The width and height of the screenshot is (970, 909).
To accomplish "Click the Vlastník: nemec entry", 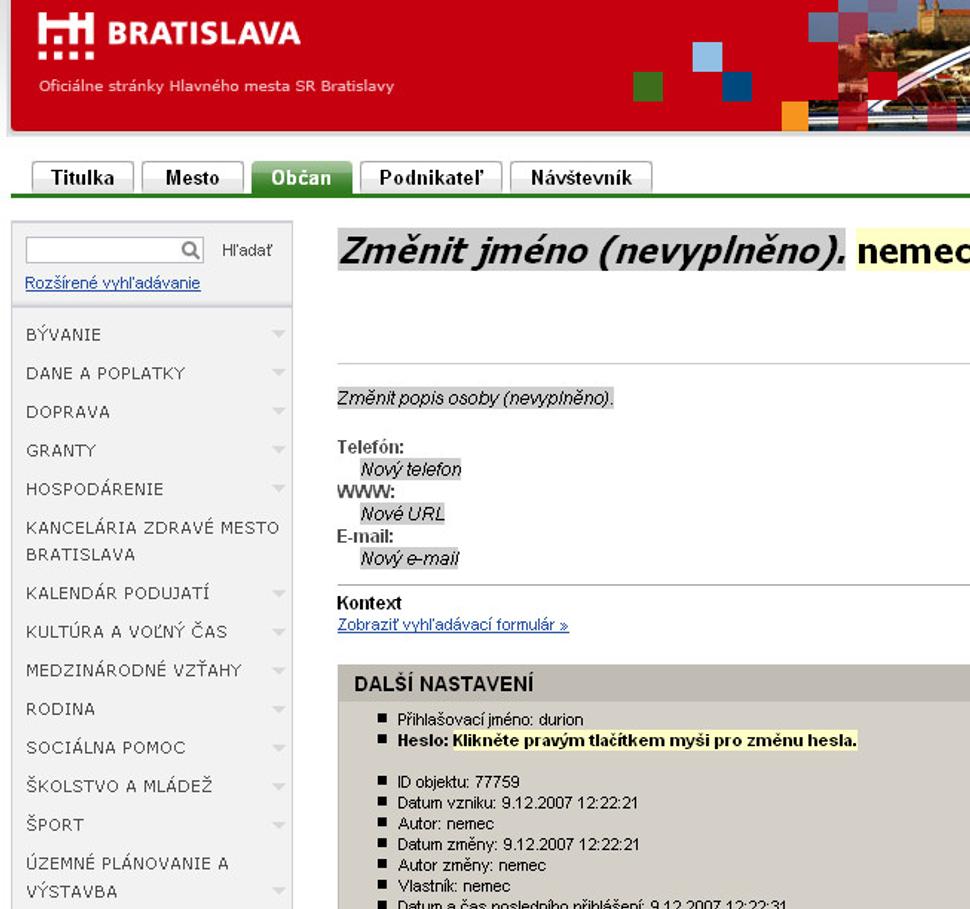I will (x=453, y=886).
